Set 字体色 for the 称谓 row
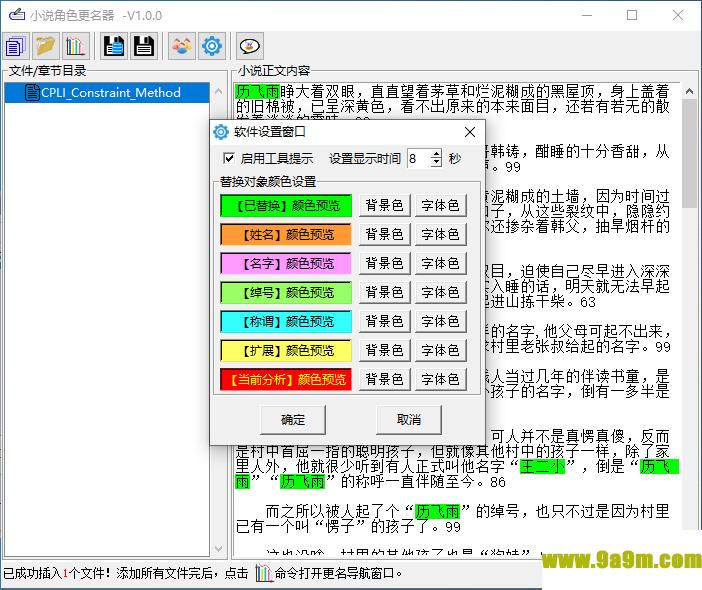This screenshot has height=590, width=702. coord(441,321)
